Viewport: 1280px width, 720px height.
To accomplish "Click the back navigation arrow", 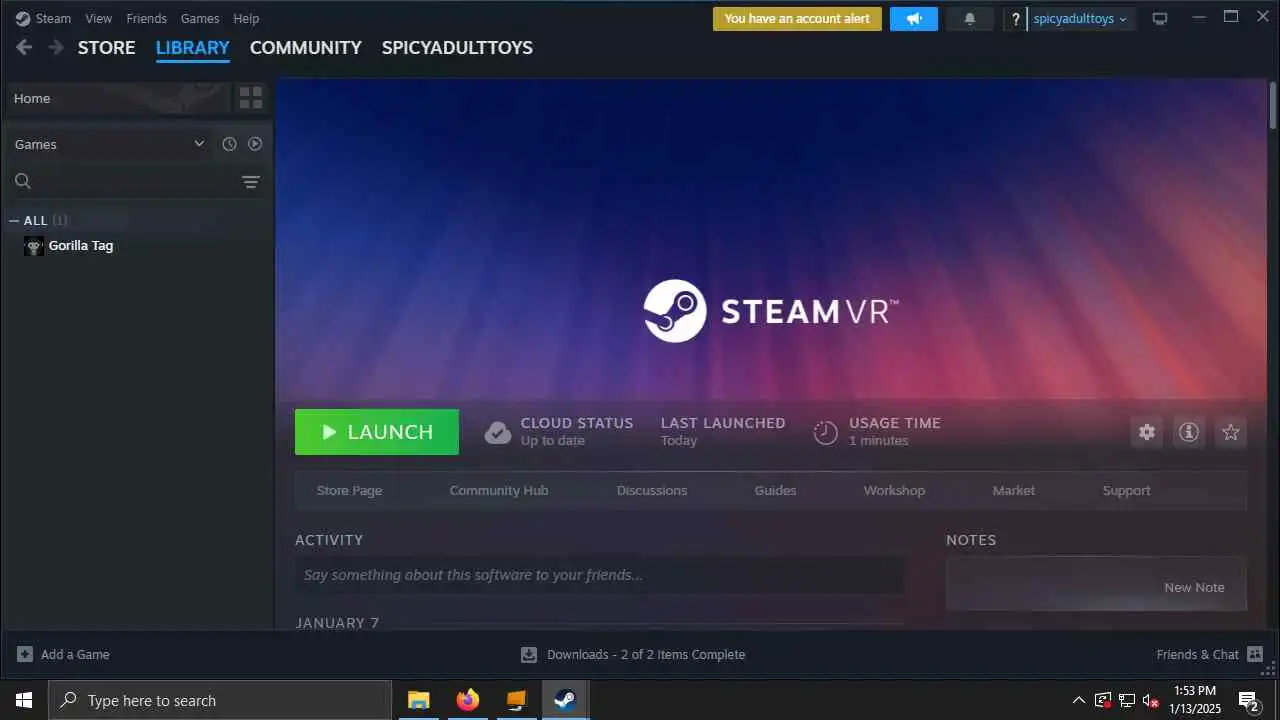I will point(24,47).
